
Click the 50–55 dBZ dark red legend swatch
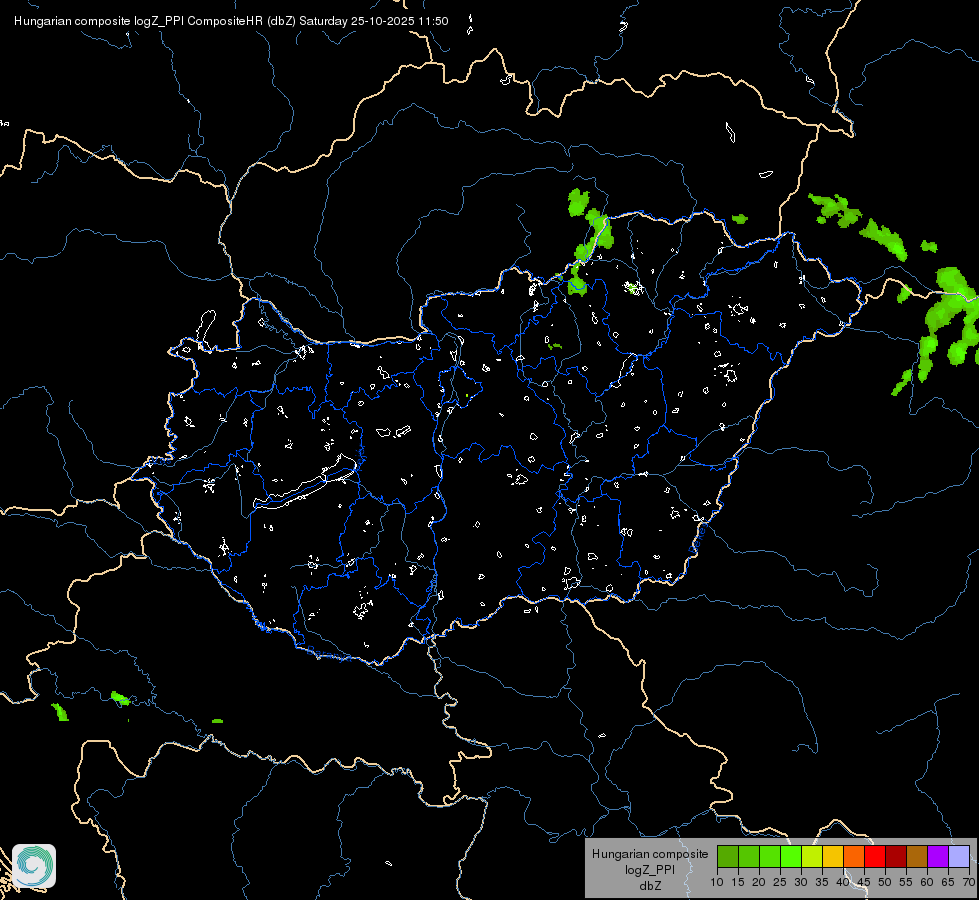896,856
